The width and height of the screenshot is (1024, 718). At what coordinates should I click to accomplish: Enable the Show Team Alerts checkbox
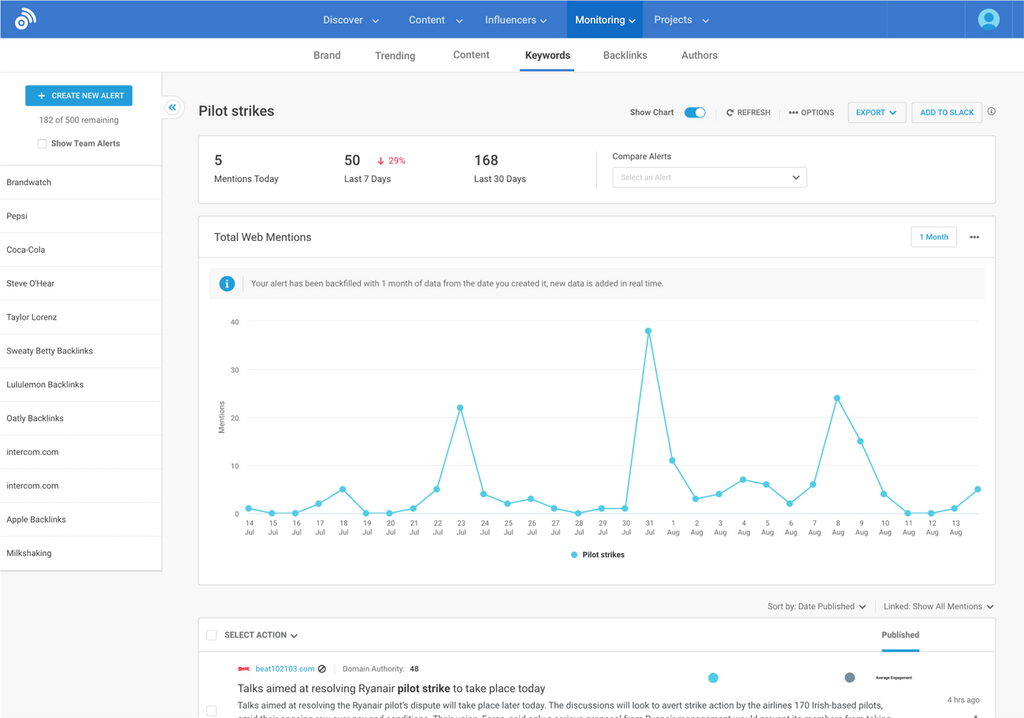(42, 144)
